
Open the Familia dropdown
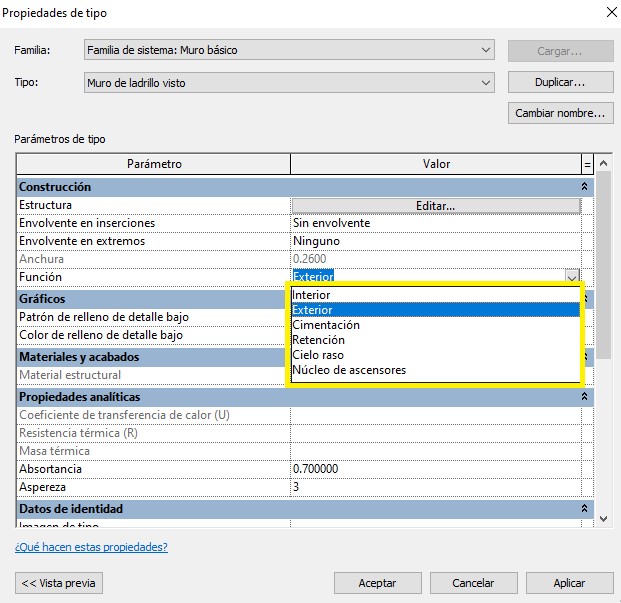click(x=290, y=50)
